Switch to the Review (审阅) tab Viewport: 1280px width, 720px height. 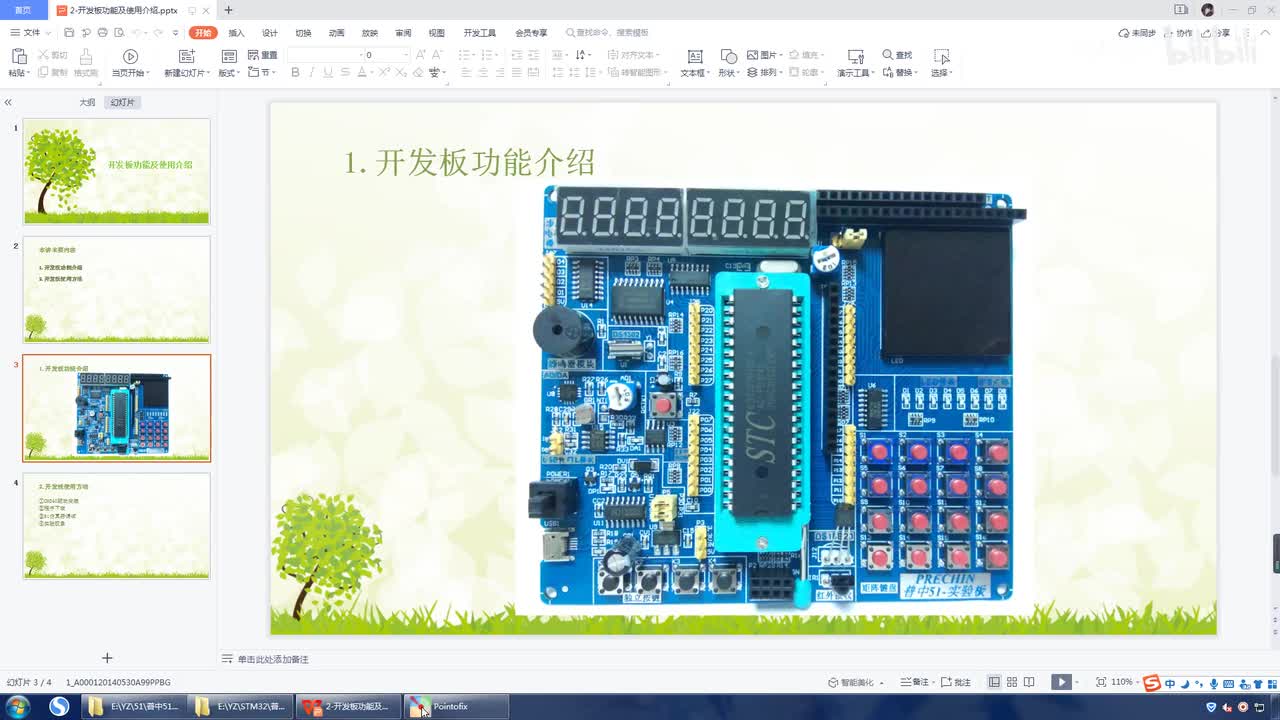(403, 33)
